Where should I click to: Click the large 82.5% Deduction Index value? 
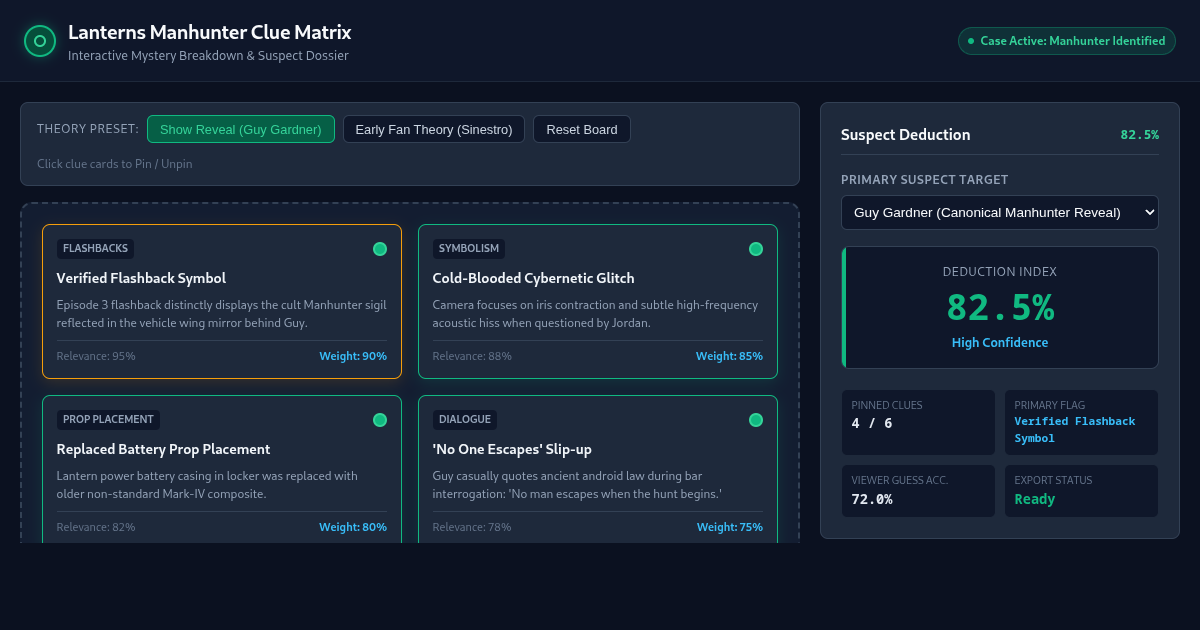point(1000,307)
